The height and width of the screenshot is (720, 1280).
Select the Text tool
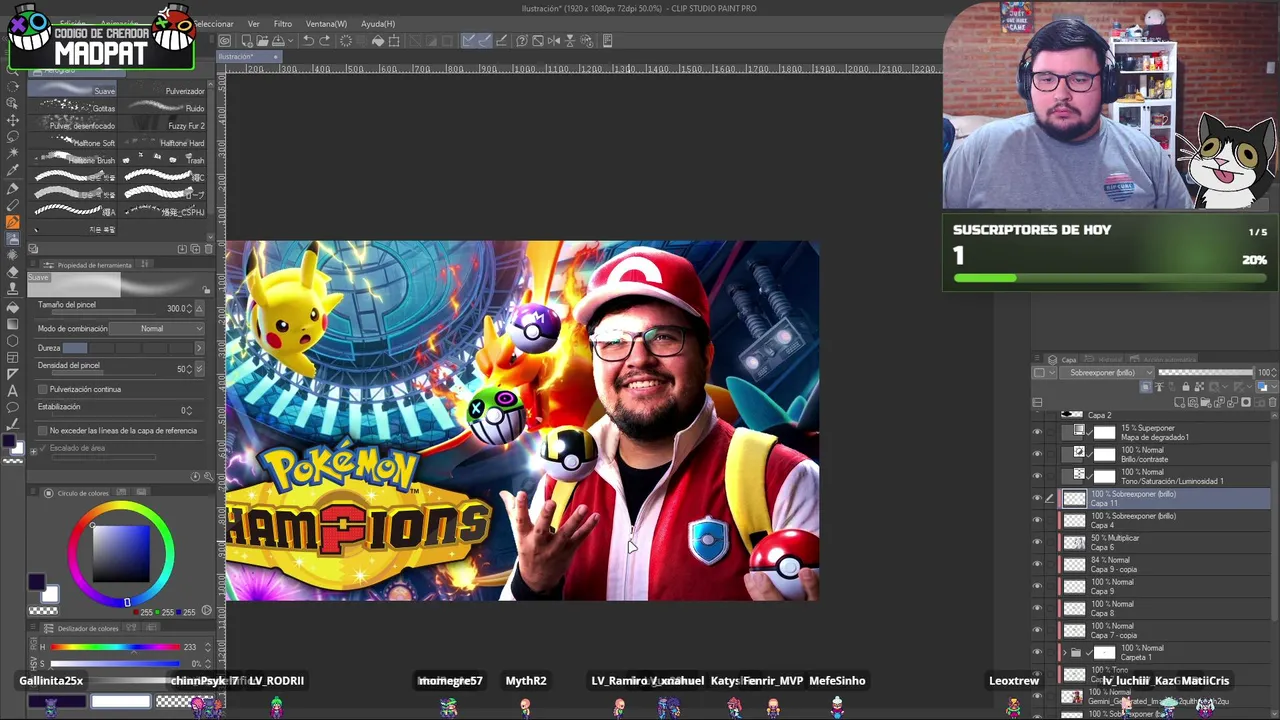pos(13,390)
